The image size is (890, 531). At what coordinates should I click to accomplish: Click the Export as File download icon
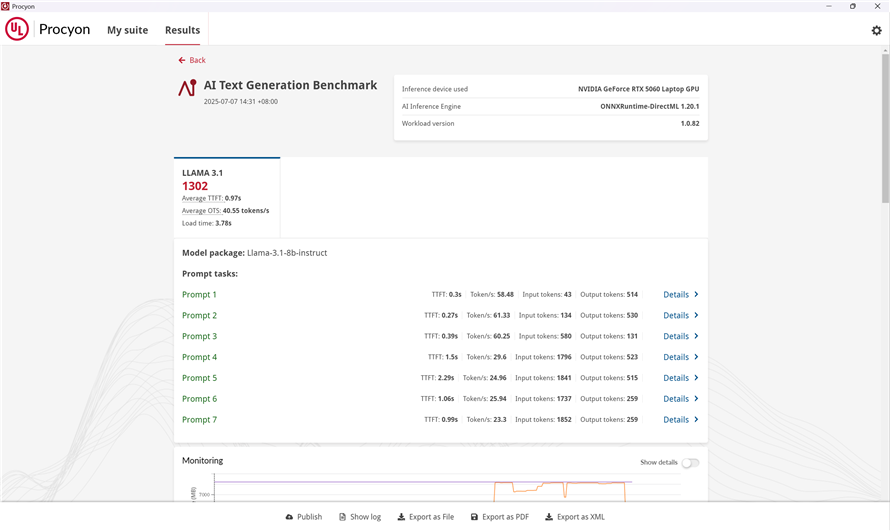click(401, 517)
